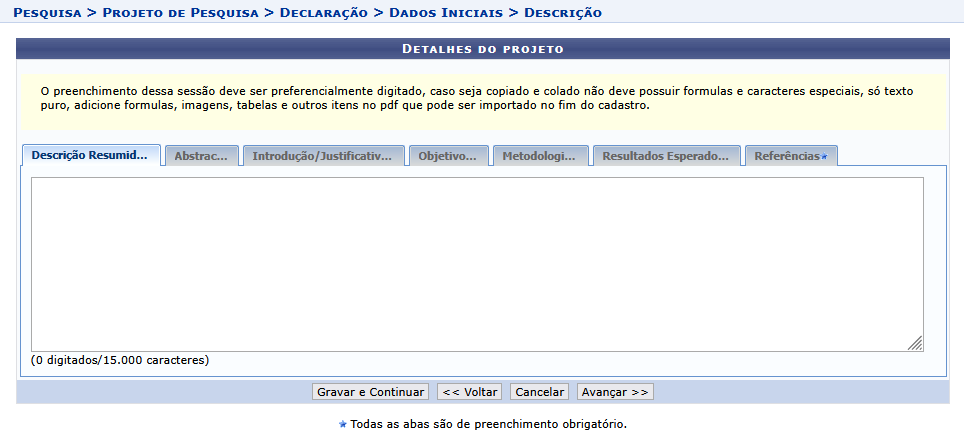
Task: Switch to the Abstract tab
Action: pyautogui.click(x=201, y=157)
